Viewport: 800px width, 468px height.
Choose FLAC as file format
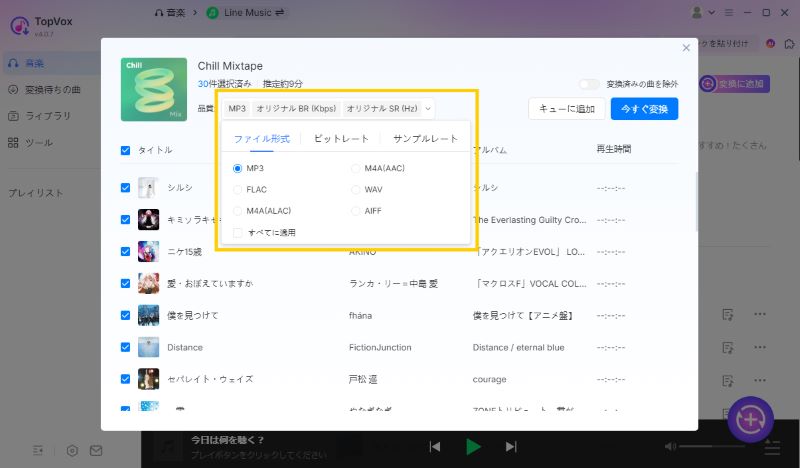point(237,190)
